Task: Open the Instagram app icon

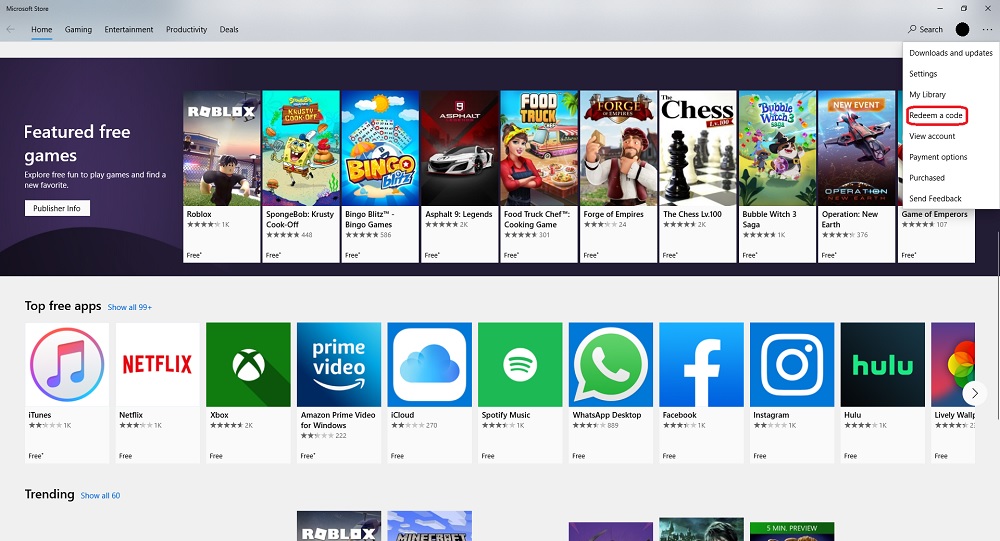Action: pyautogui.click(x=791, y=364)
